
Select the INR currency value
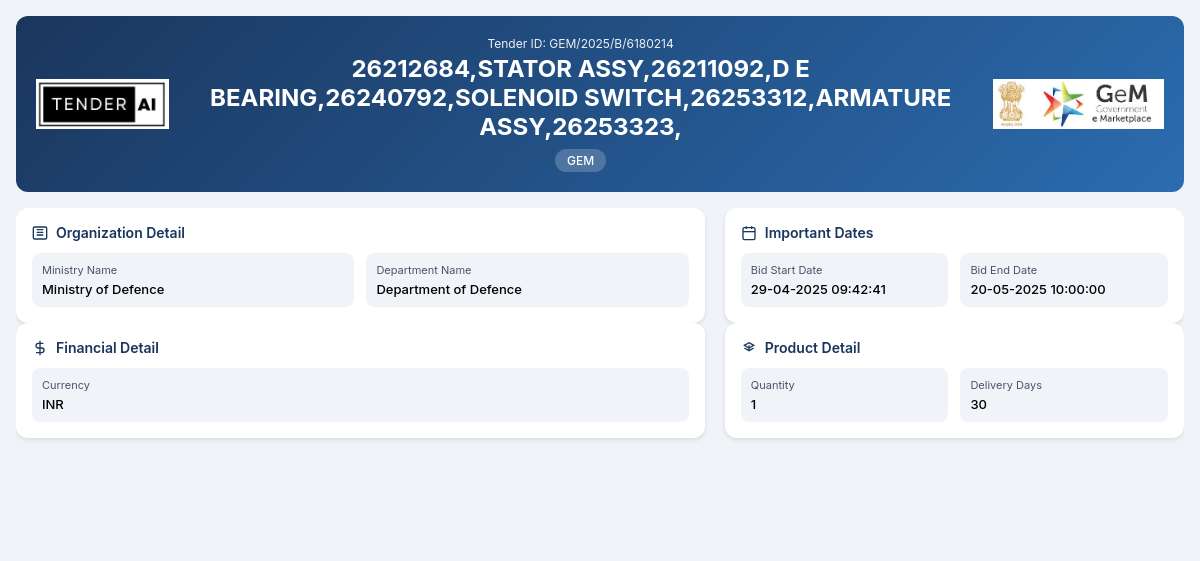tap(53, 405)
